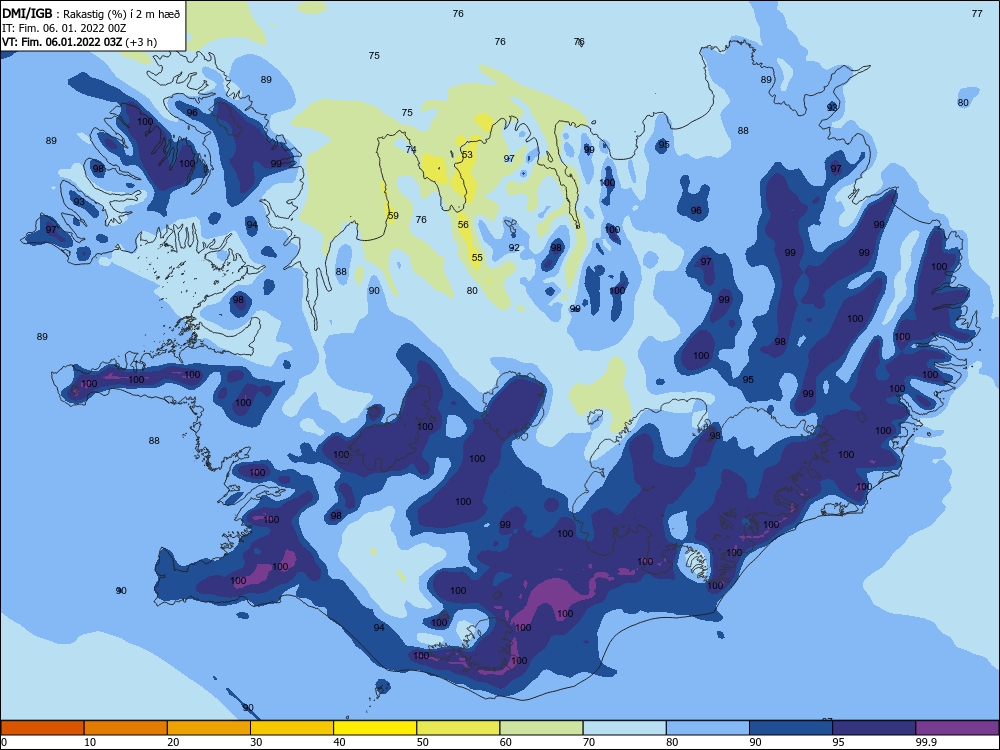Click the "20" legend tick label

pos(173,742)
